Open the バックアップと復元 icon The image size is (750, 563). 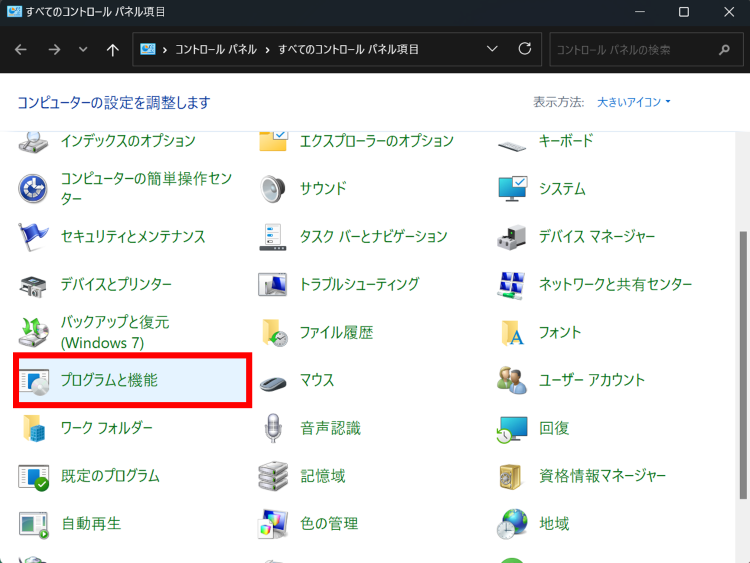33,332
